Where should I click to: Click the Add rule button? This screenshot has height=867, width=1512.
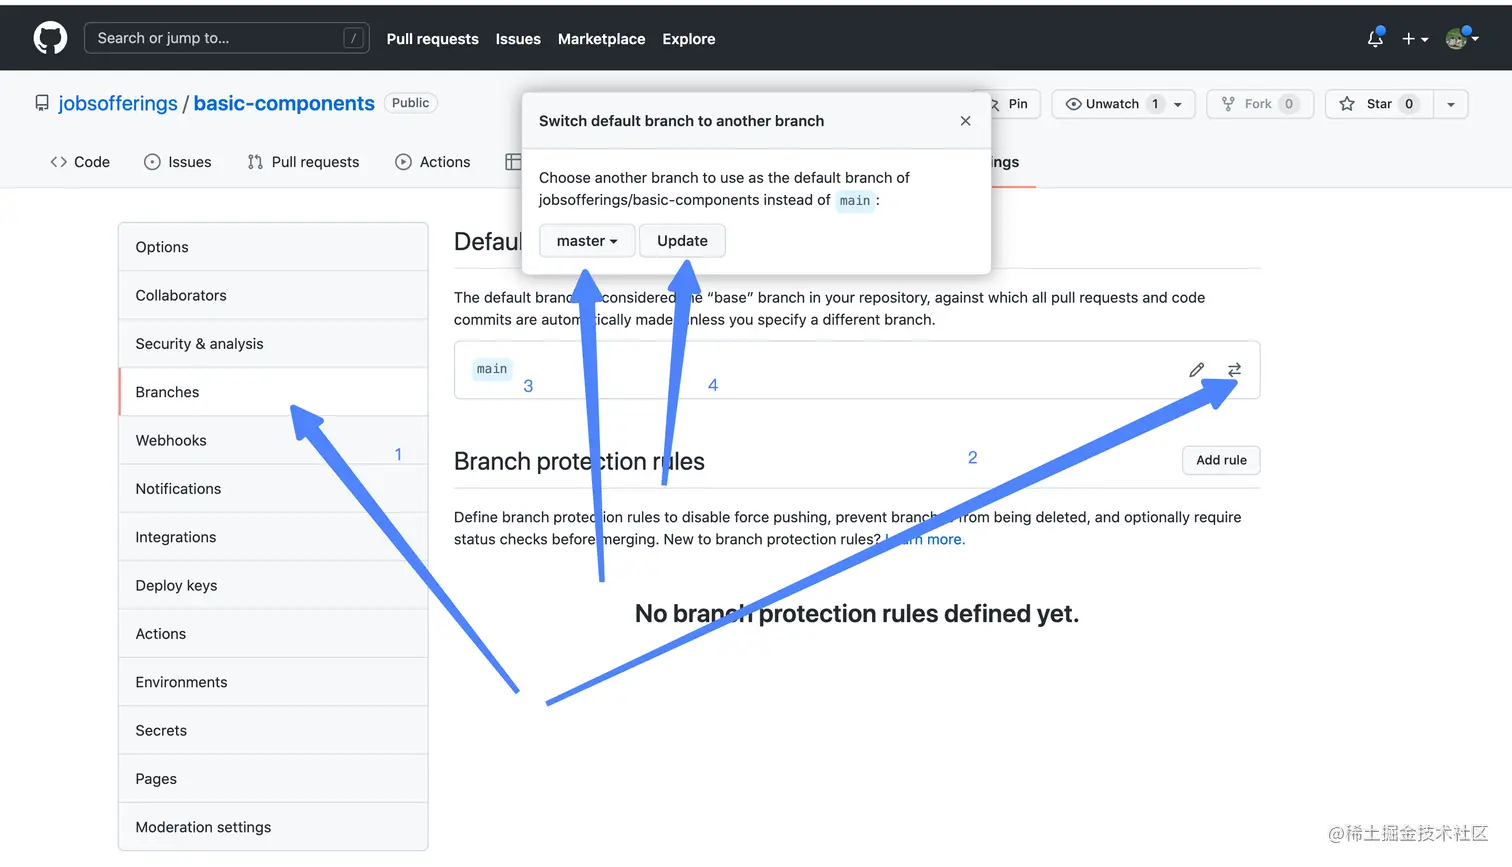1221,460
